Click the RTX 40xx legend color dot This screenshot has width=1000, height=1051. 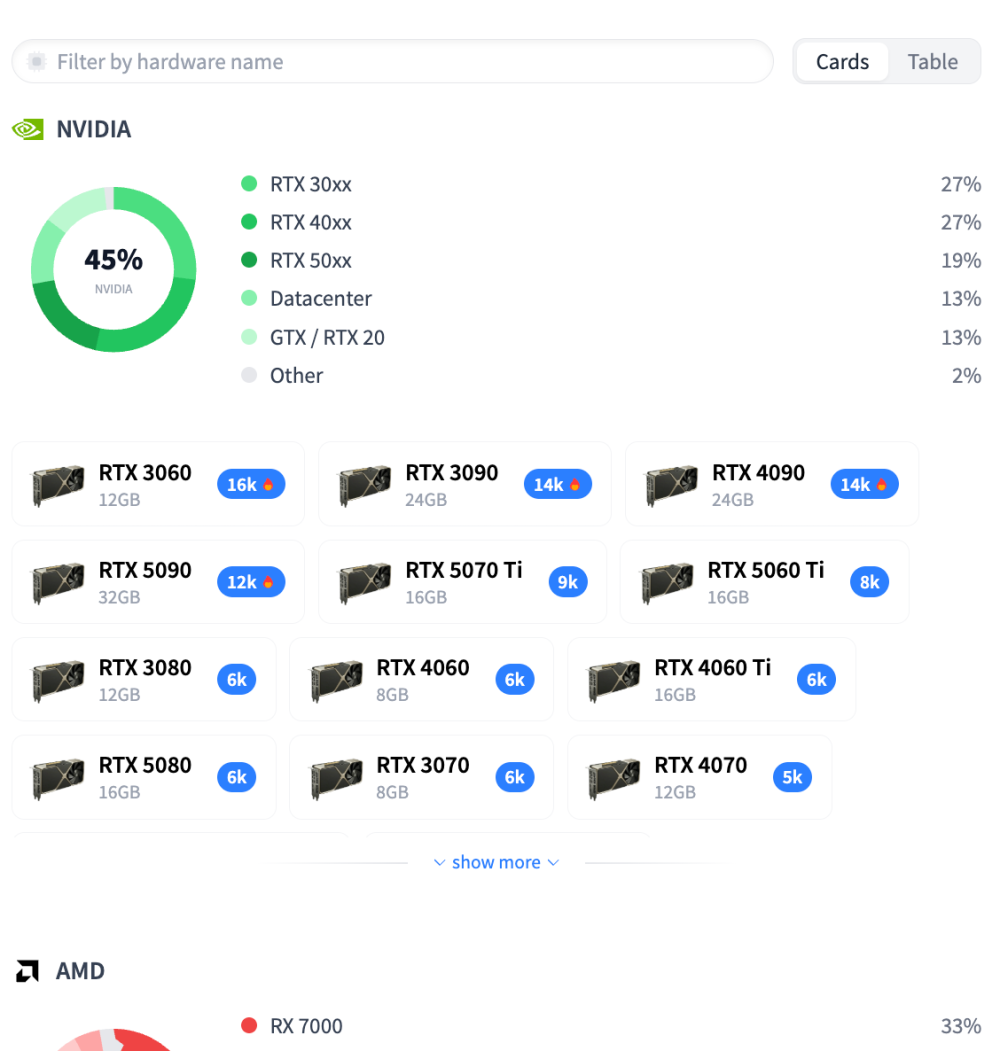(x=249, y=222)
